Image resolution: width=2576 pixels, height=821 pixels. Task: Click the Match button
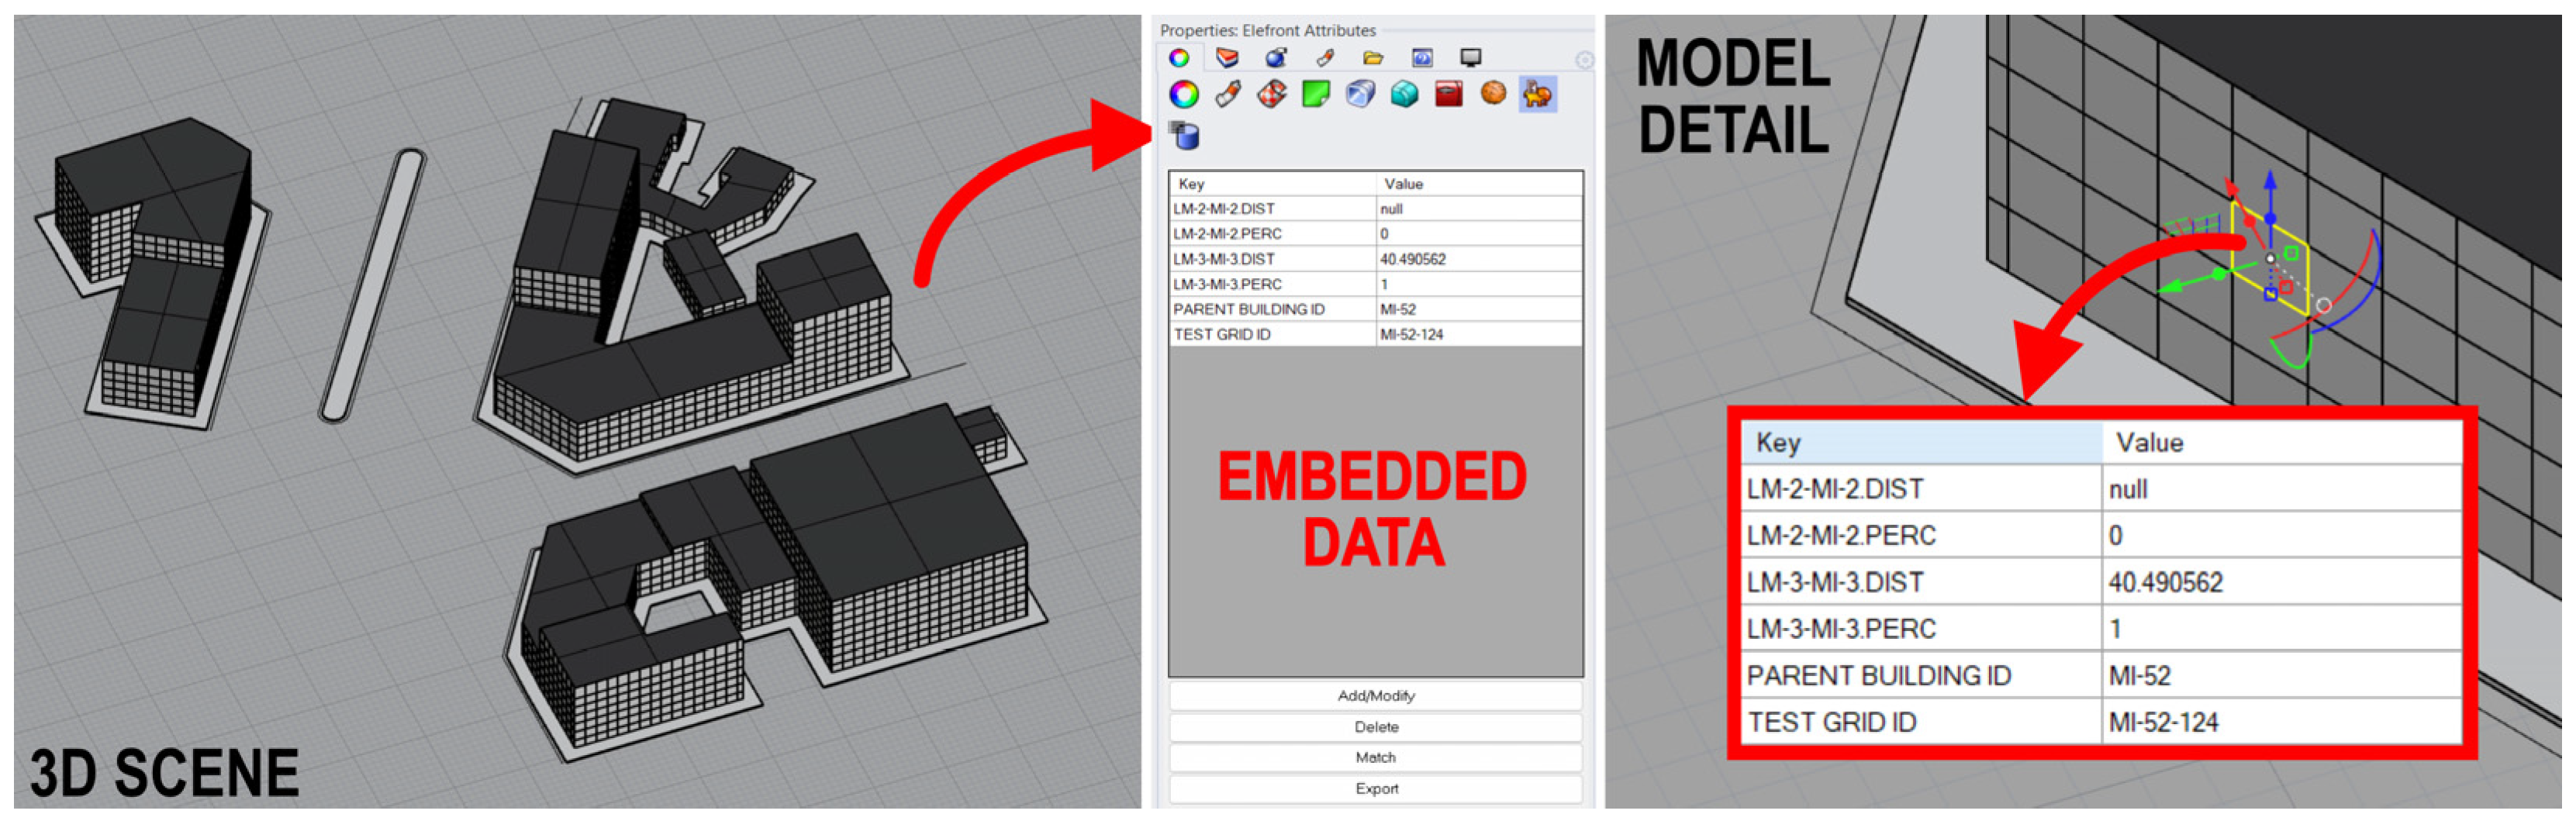pos(1375,758)
